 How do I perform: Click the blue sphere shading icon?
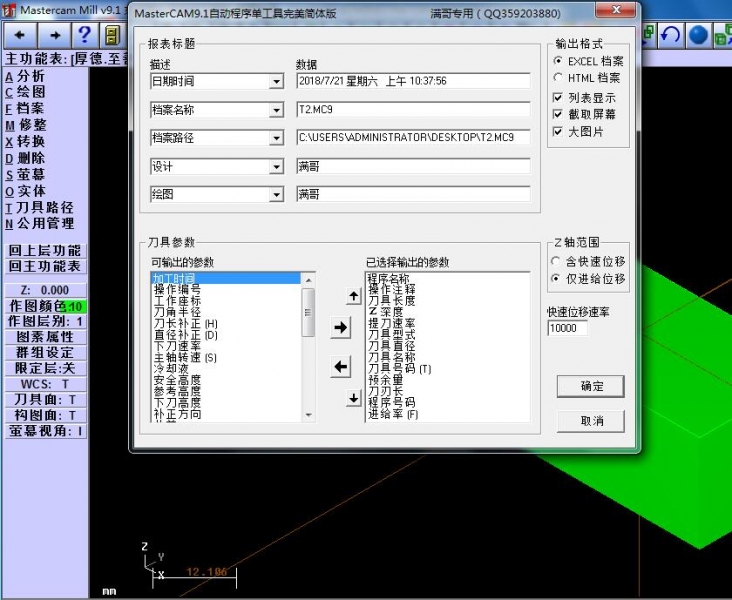tap(698, 35)
